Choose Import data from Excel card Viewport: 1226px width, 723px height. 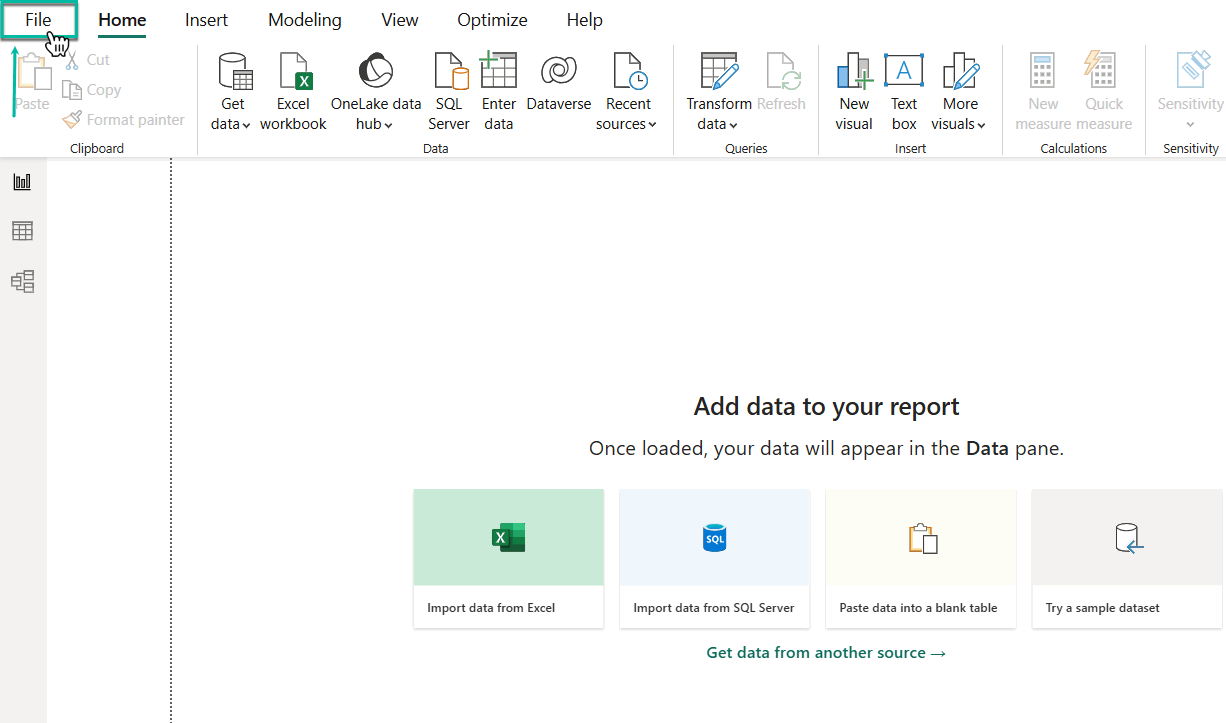(x=508, y=558)
